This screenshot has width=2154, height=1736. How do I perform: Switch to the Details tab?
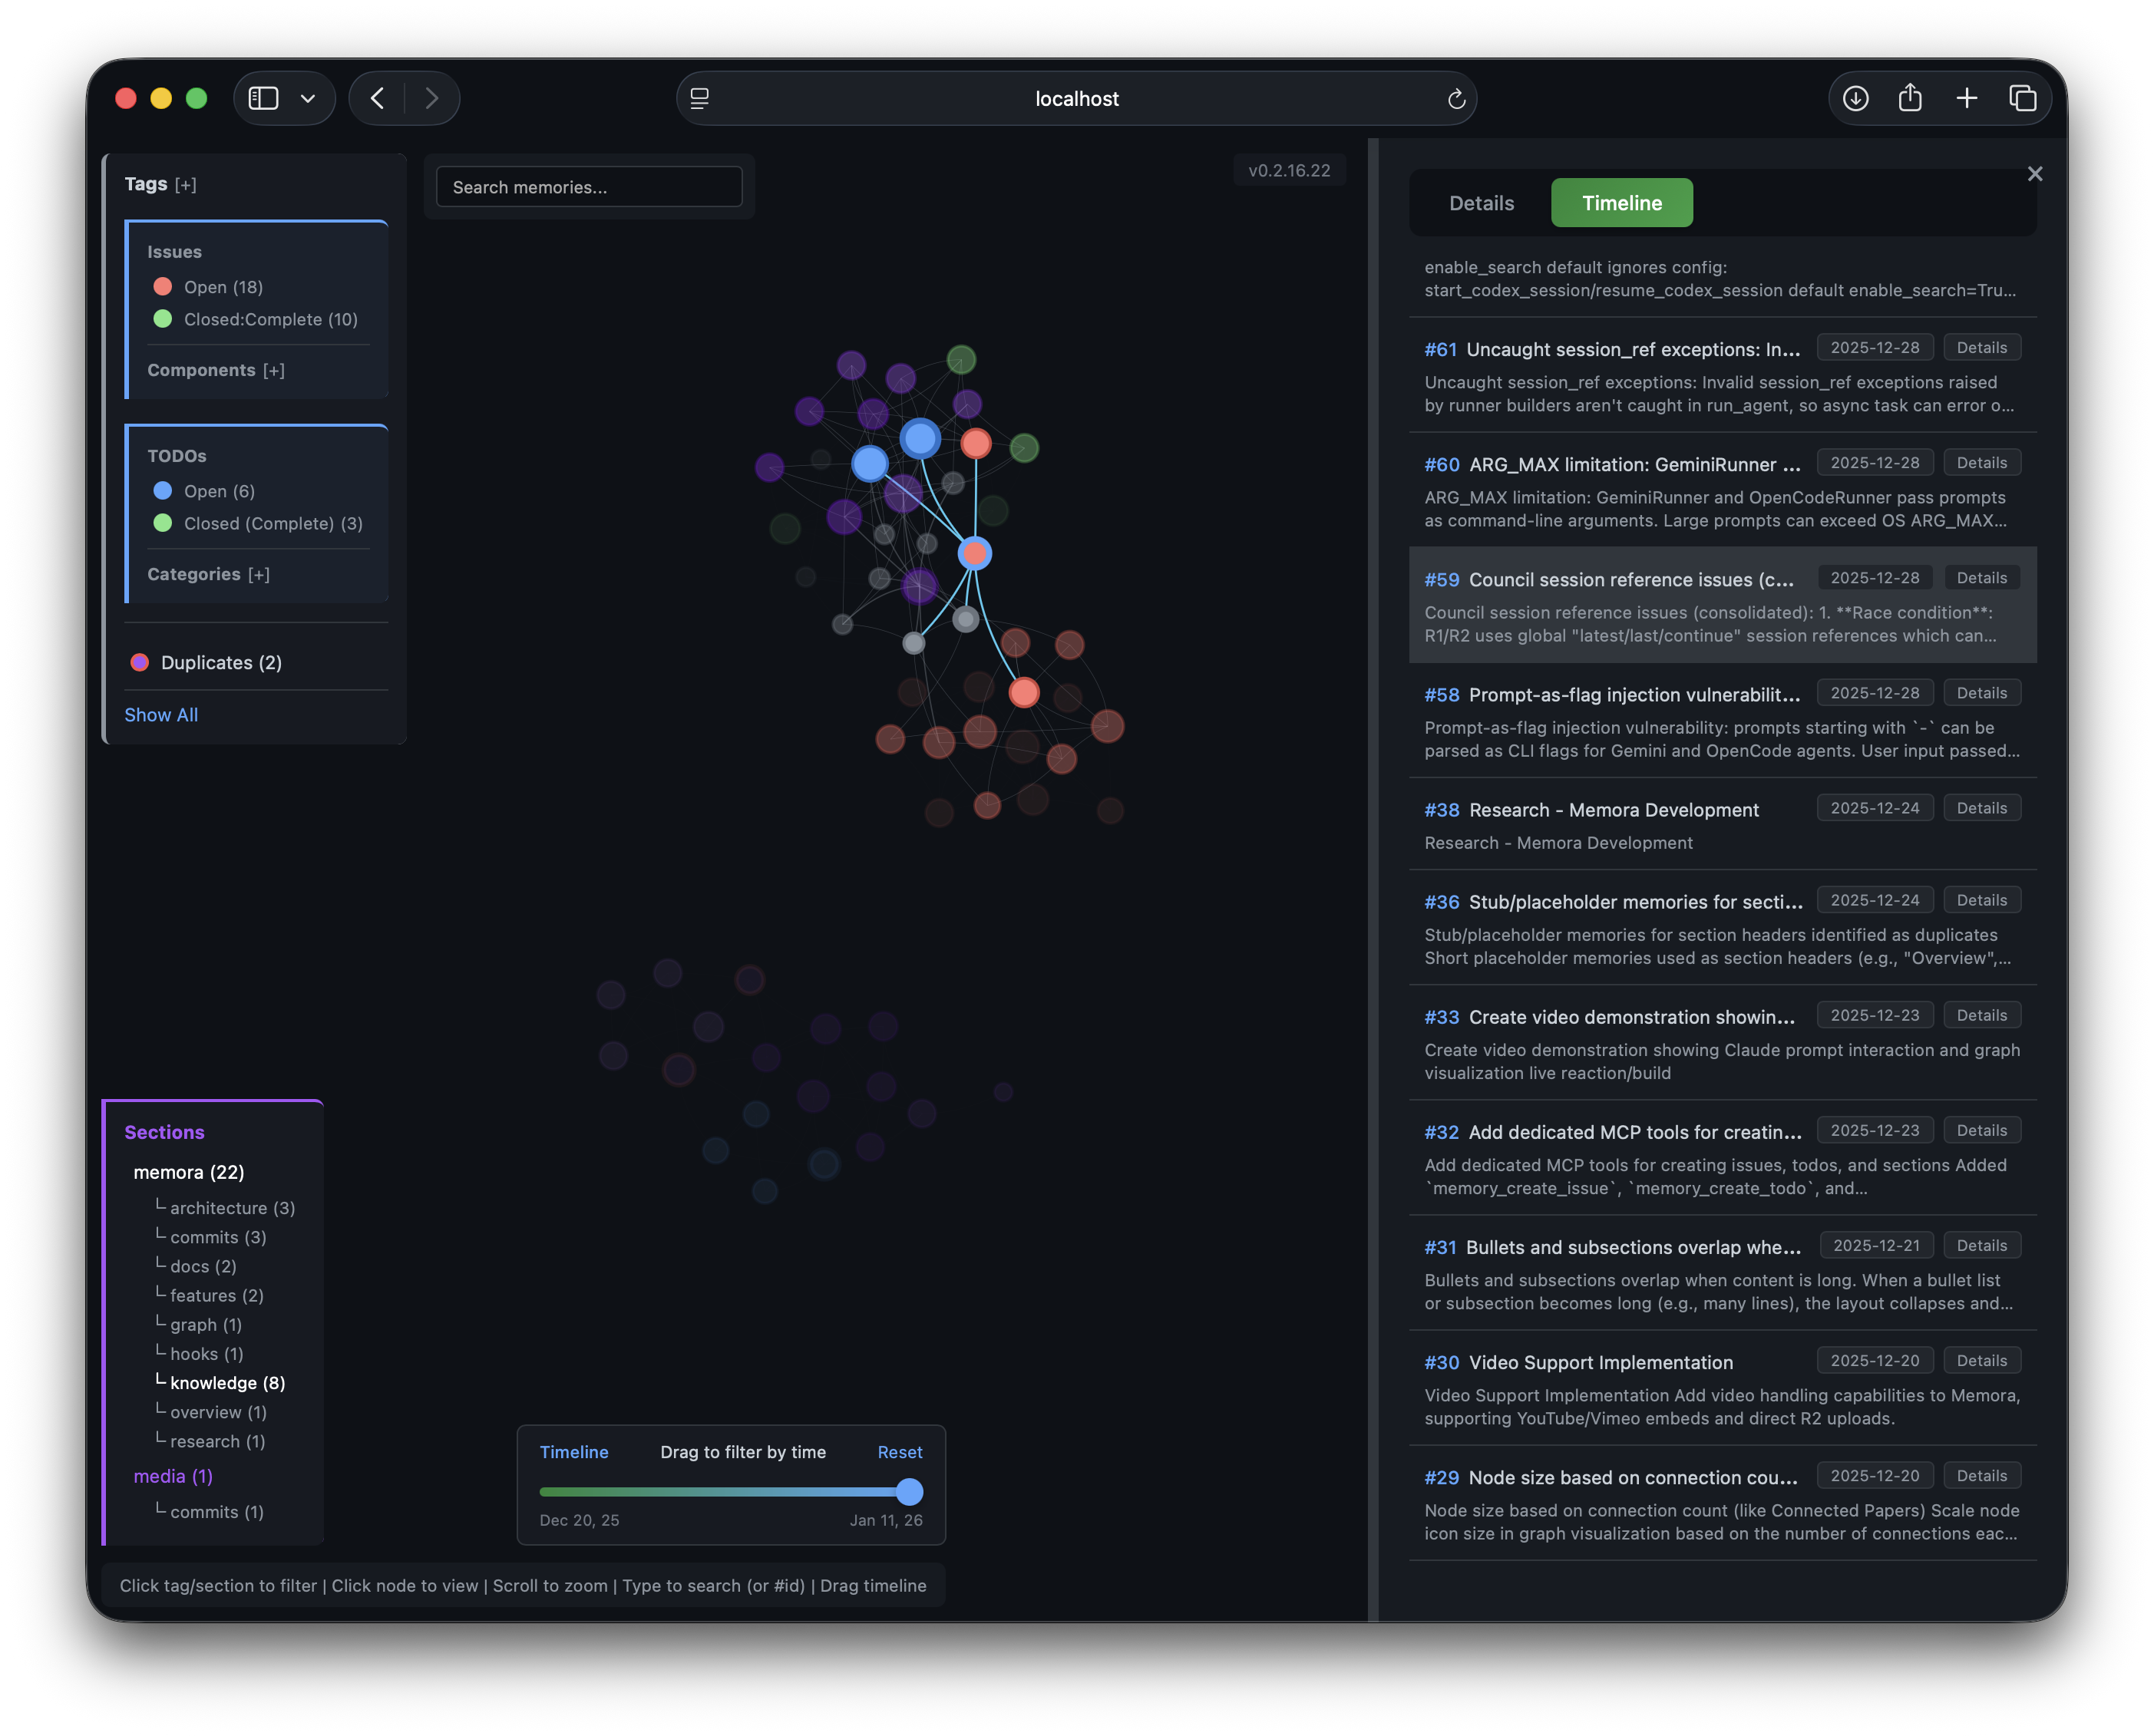tap(1481, 202)
